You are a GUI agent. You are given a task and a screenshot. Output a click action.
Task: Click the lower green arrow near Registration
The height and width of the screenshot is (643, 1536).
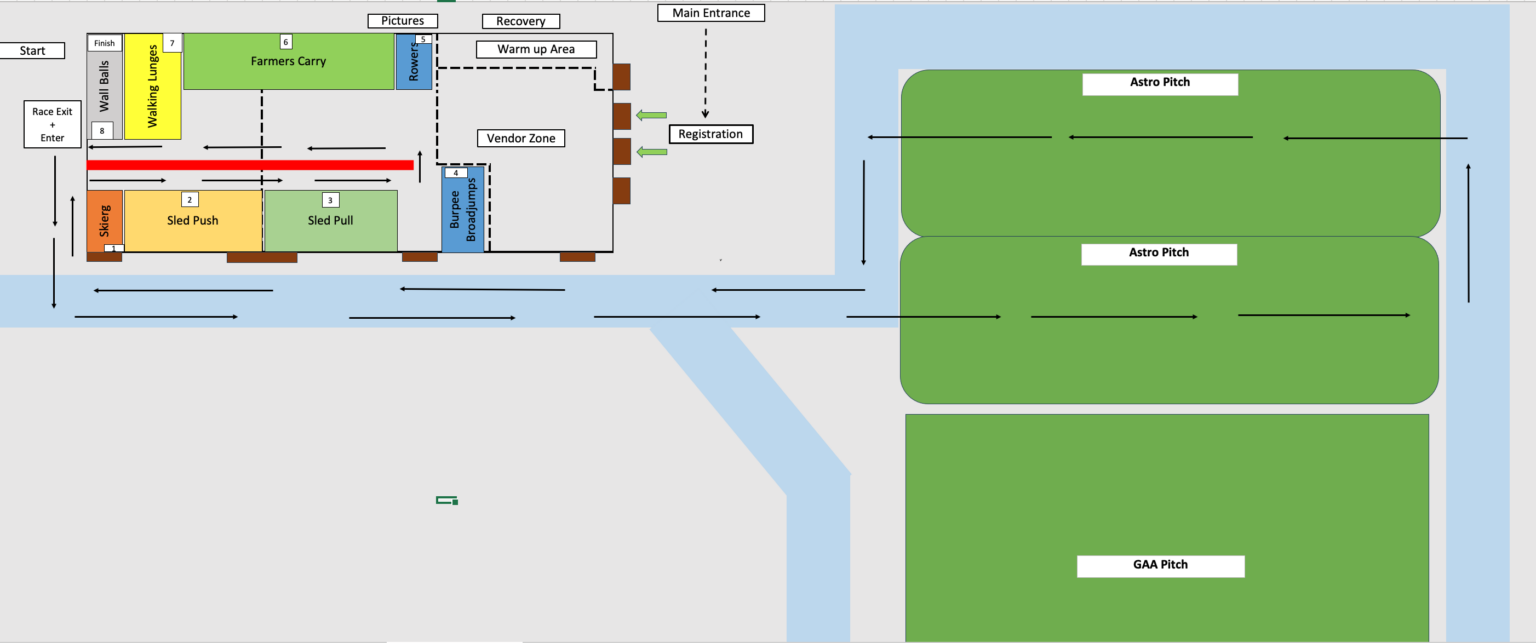pos(652,152)
